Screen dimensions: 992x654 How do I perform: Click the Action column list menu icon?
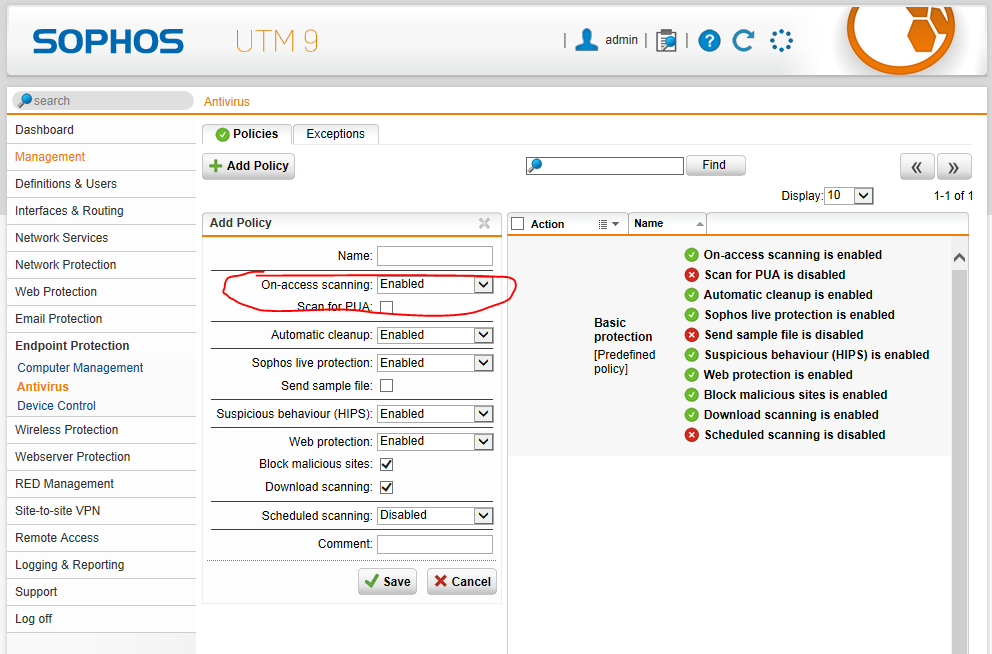click(608, 224)
